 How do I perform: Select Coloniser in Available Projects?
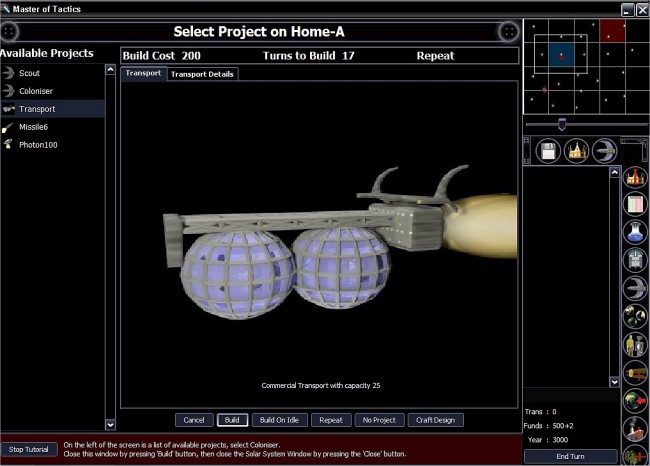52,91
